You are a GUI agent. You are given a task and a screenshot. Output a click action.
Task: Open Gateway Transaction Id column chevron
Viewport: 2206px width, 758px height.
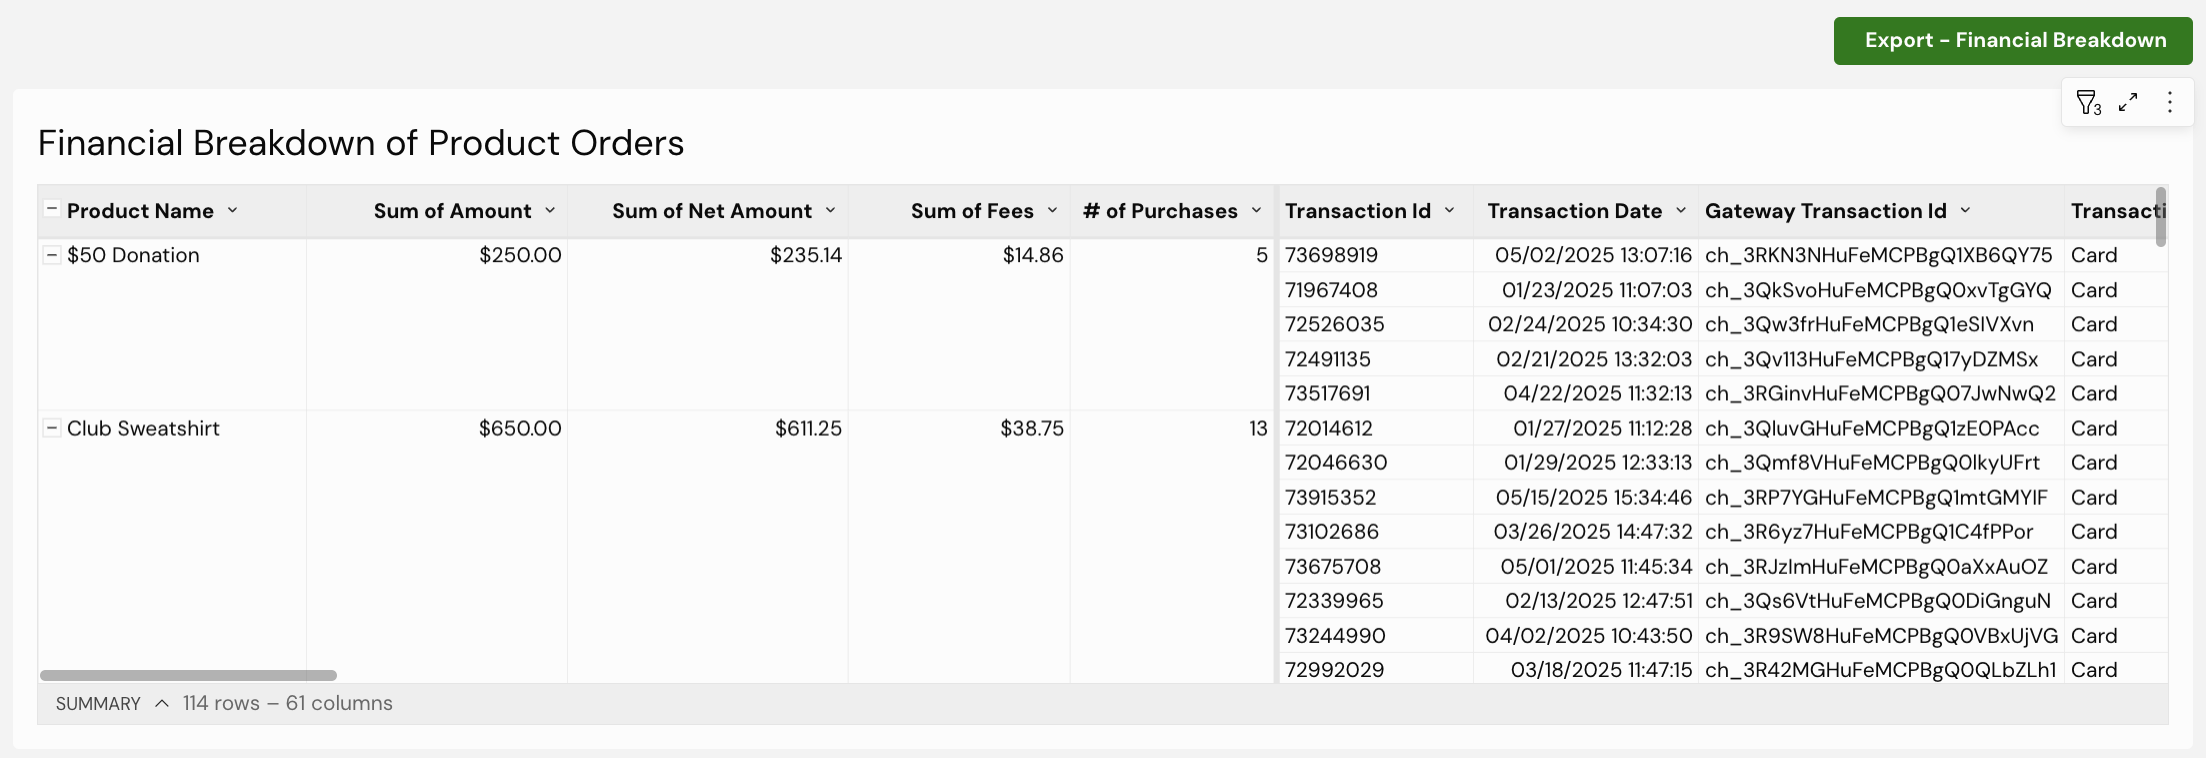click(1965, 210)
